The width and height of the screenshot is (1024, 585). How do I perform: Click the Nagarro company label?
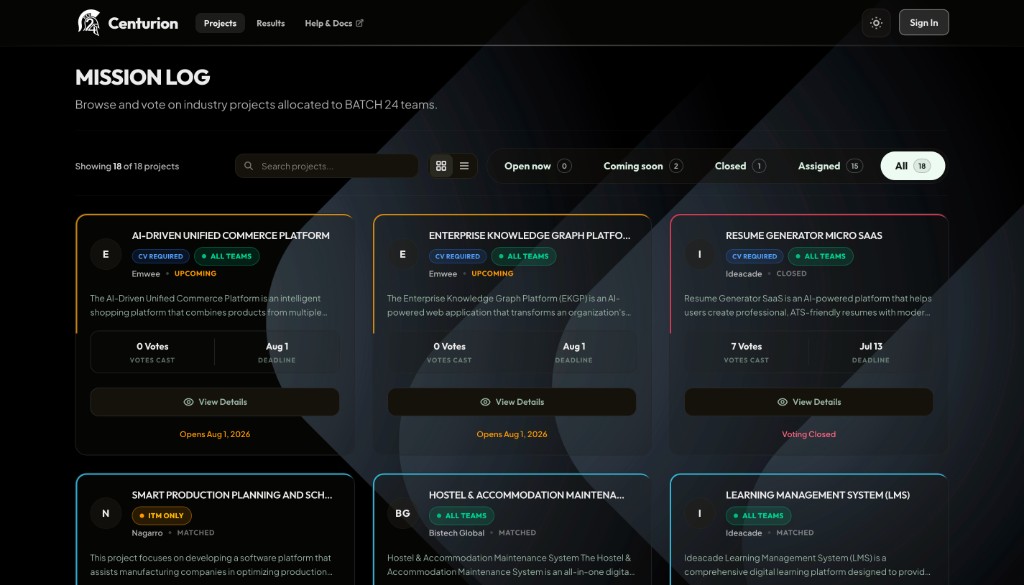pyautogui.click(x=147, y=533)
